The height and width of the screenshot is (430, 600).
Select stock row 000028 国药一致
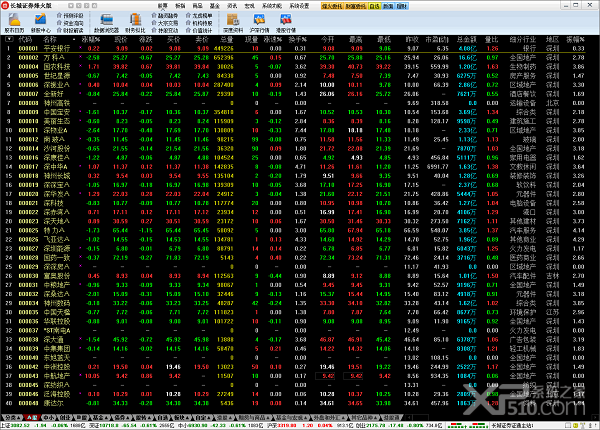pyautogui.click(x=300, y=257)
